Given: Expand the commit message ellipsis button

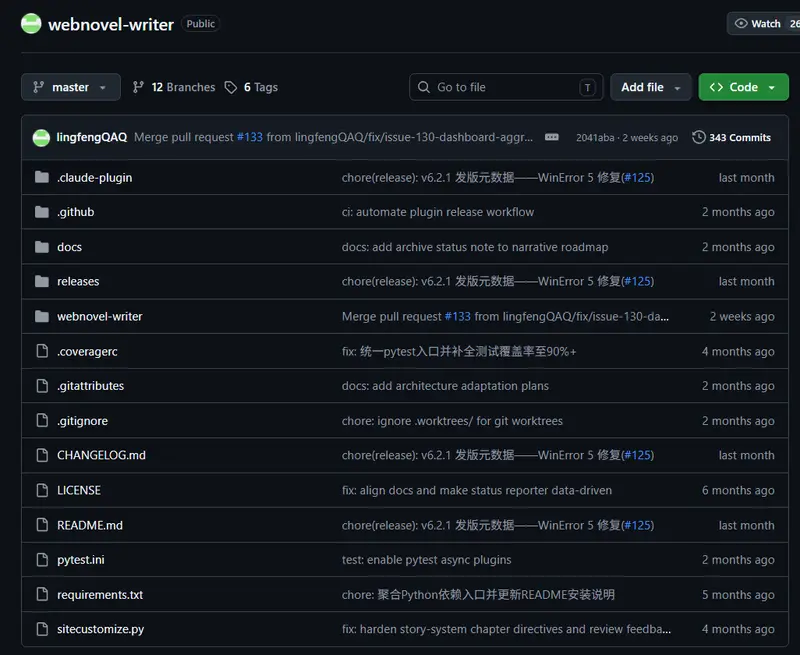Looking at the screenshot, I should (x=552, y=137).
